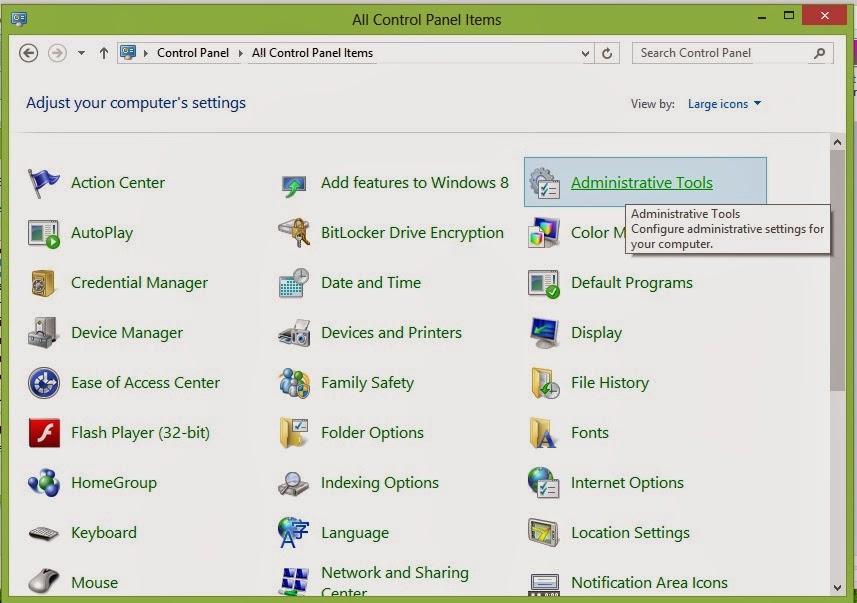Open the Family Safety icon

(x=294, y=383)
